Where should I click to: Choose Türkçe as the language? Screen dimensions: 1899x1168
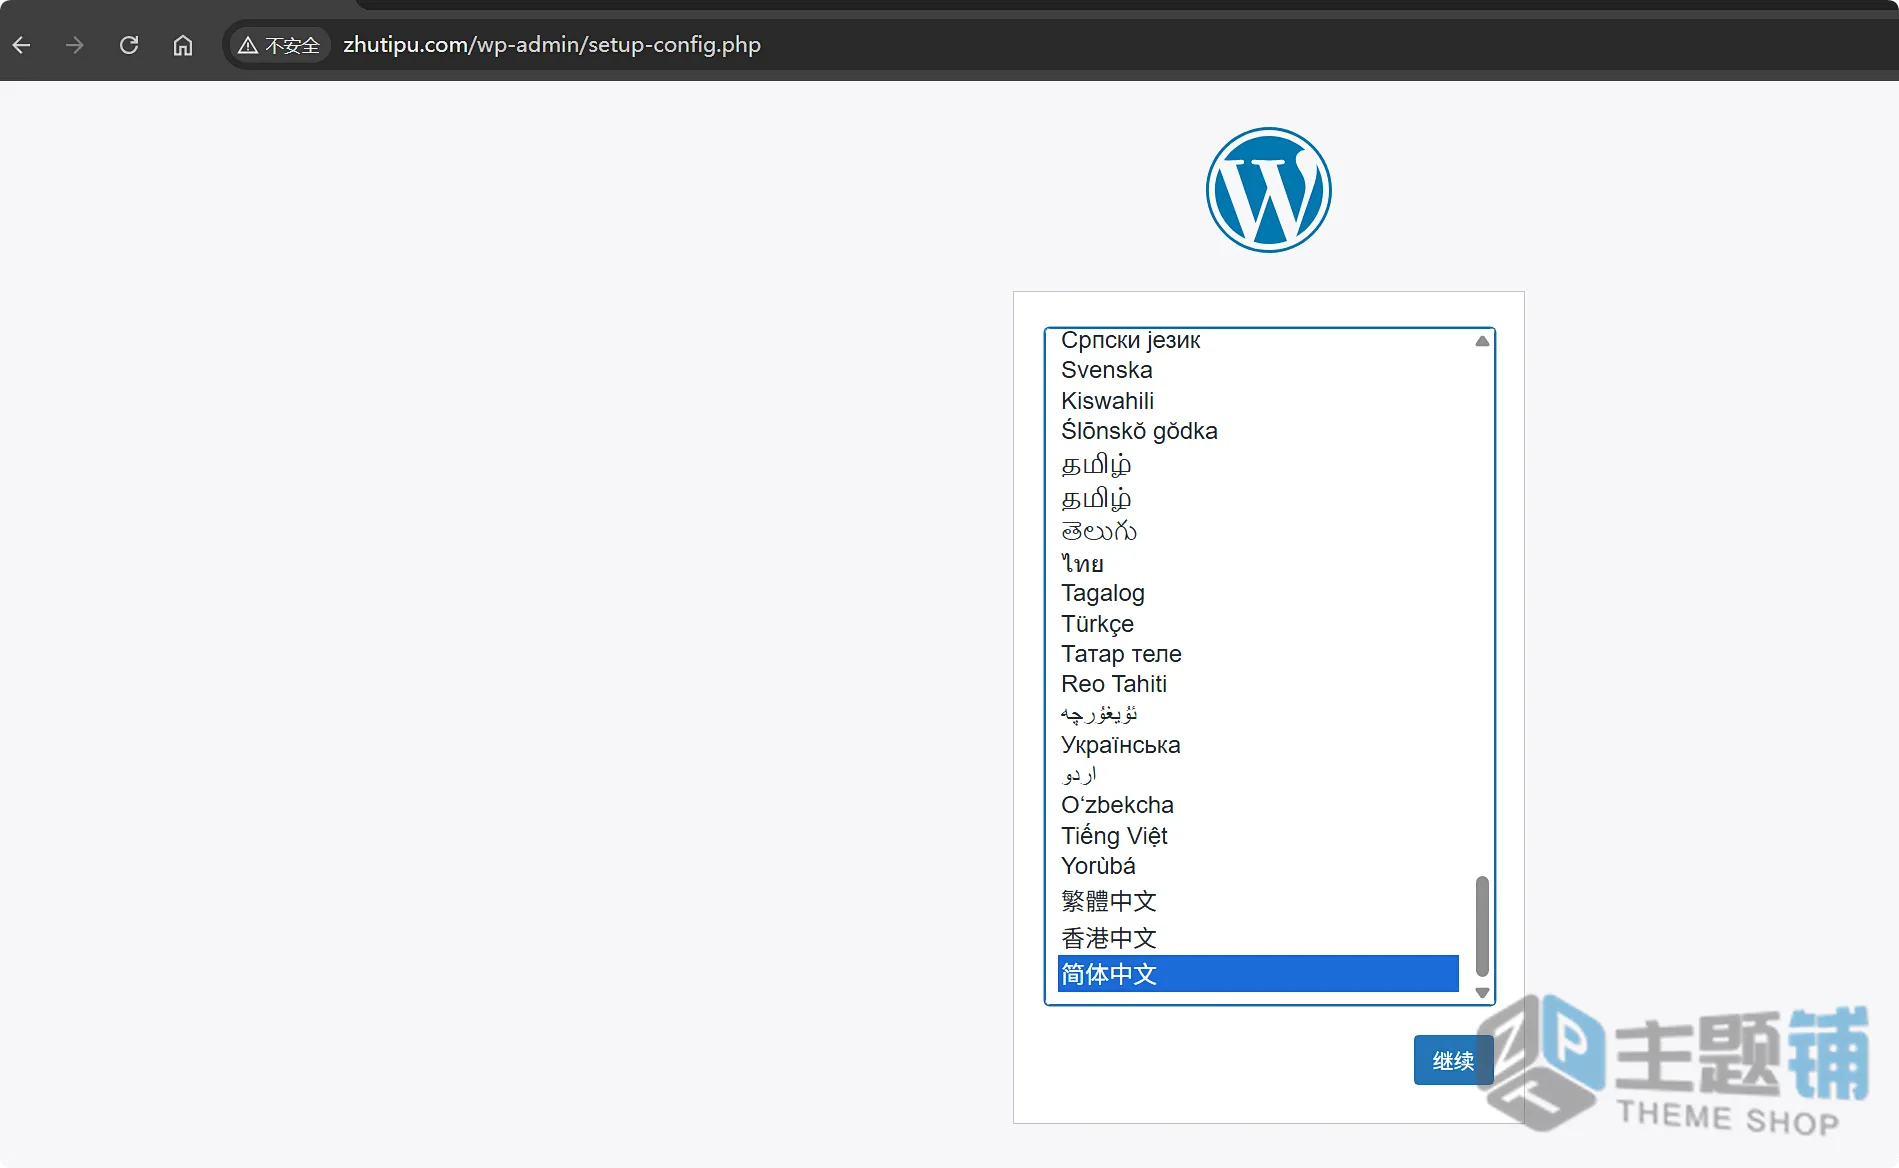1258,624
